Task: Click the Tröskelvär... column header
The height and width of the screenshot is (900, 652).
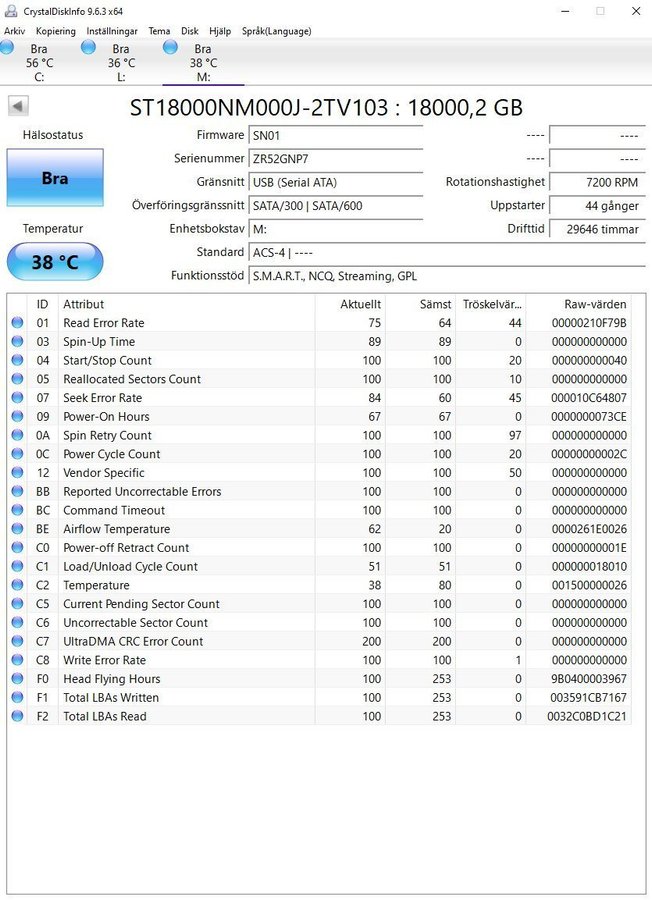Action: click(x=491, y=304)
